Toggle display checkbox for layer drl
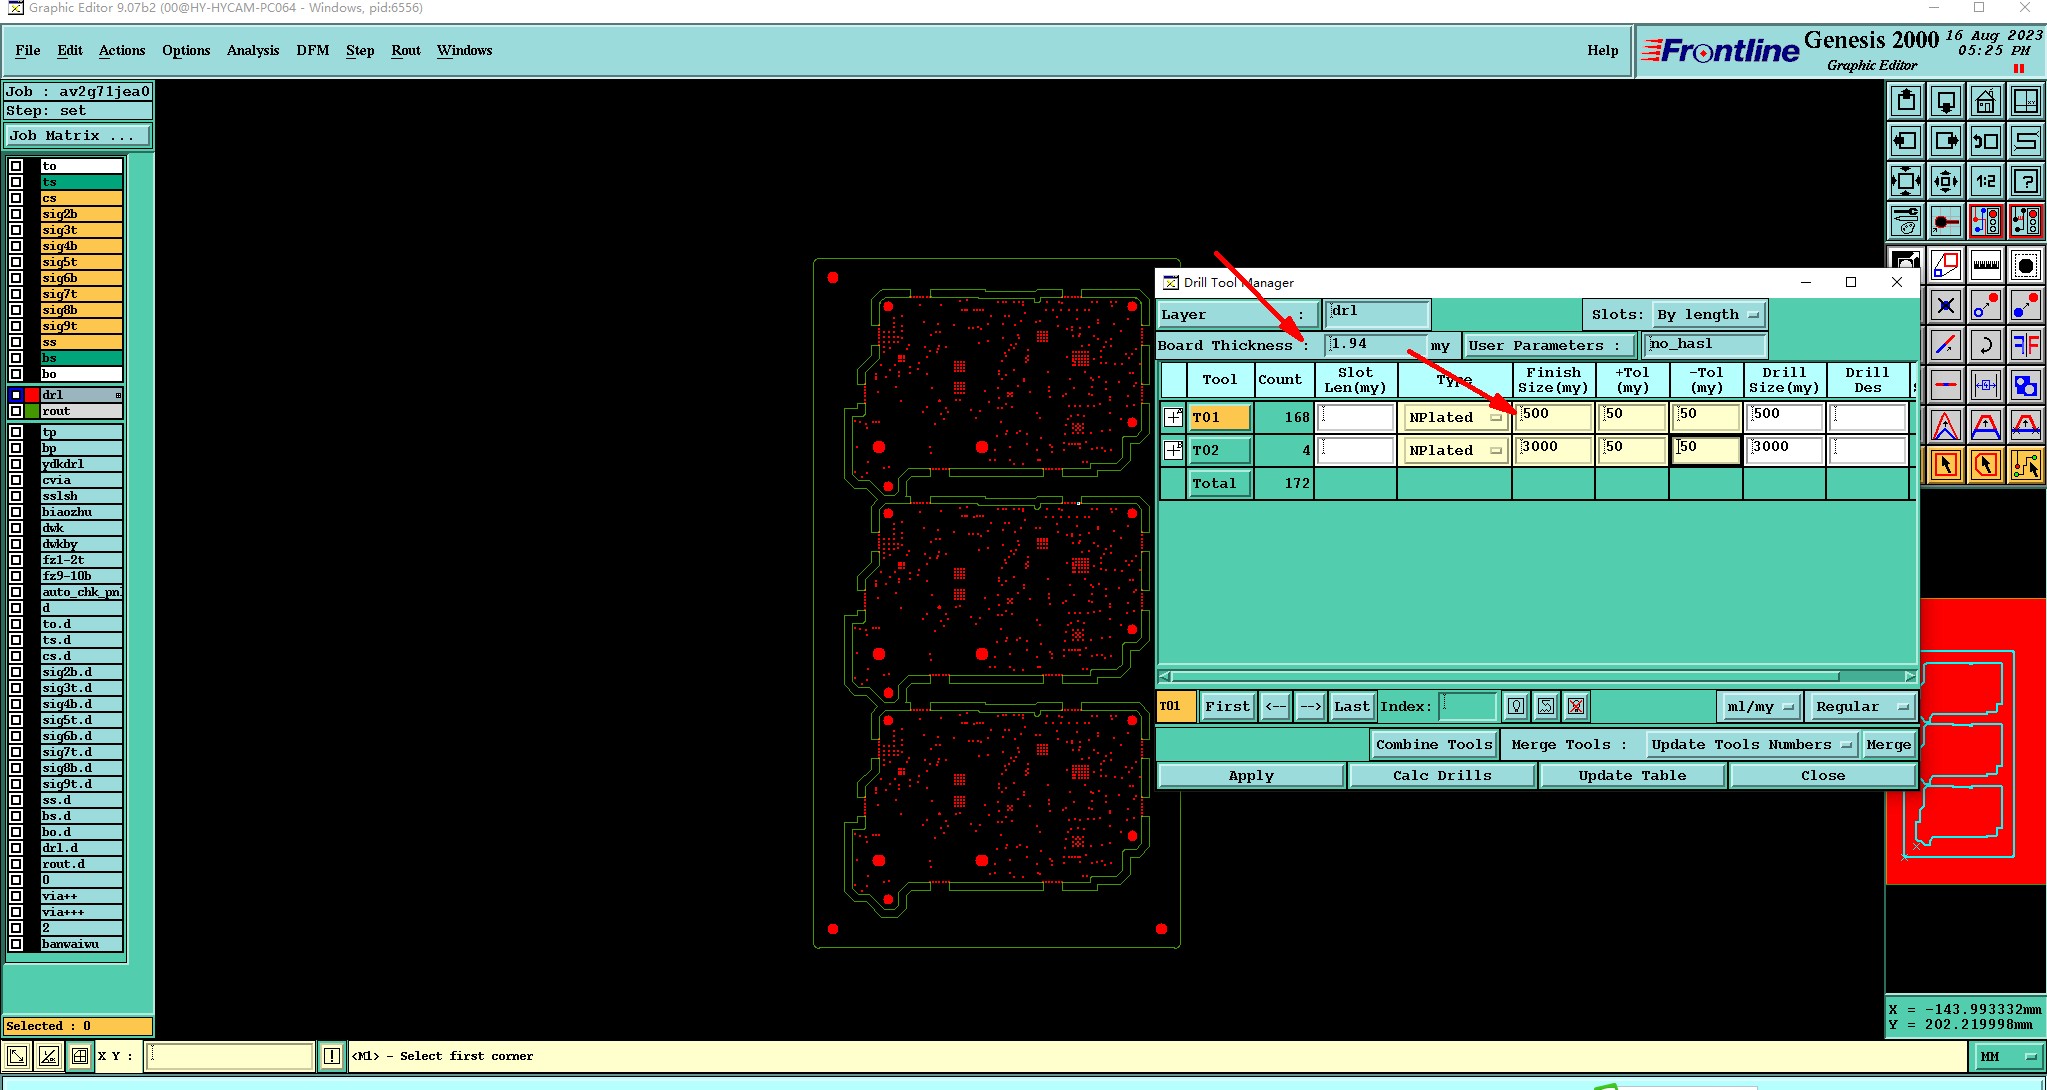The height and width of the screenshot is (1090, 2047). pyautogui.click(x=16, y=395)
